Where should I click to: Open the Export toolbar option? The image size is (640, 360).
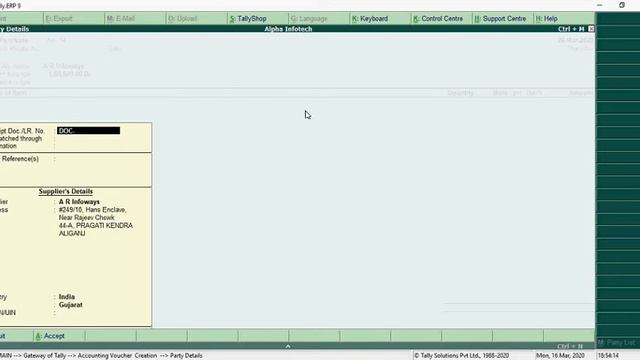(59, 19)
